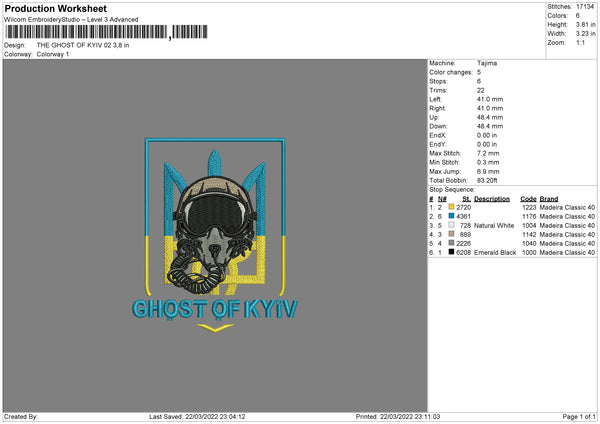Viewport: 600px width, 424px height.
Task: Click the Created By label
Action: tap(21, 416)
